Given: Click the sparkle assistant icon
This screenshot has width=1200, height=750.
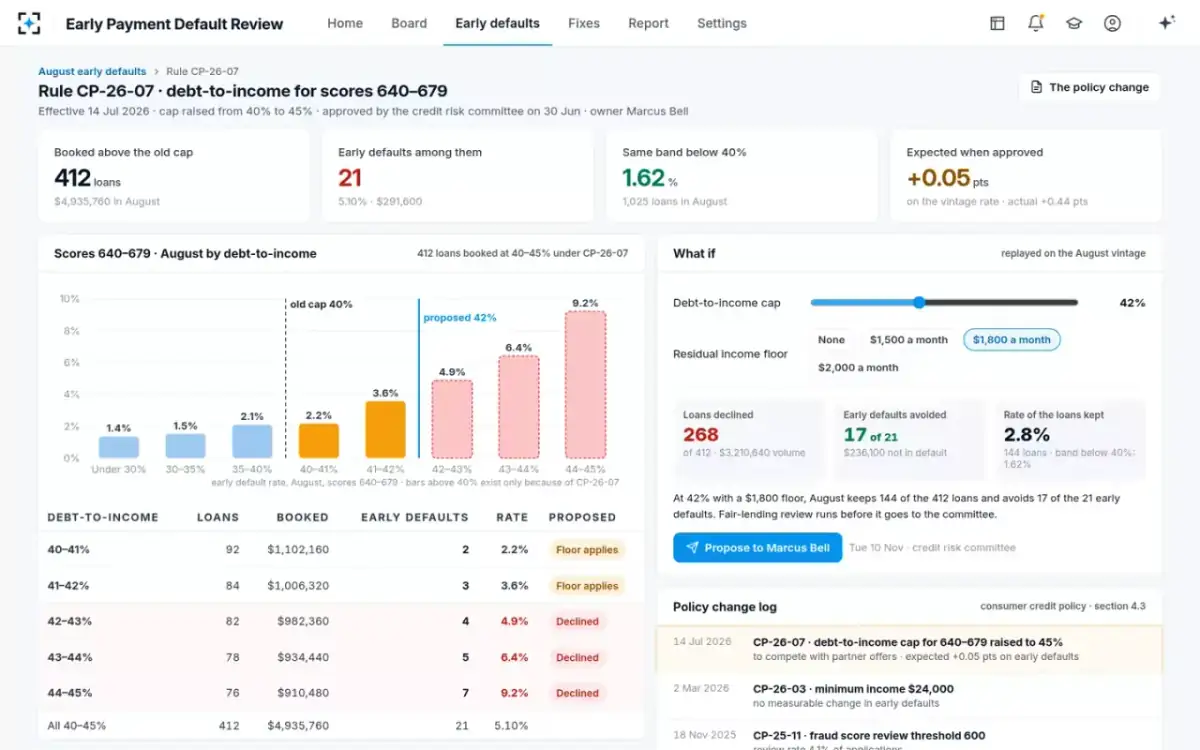Looking at the screenshot, I should [x=1166, y=23].
